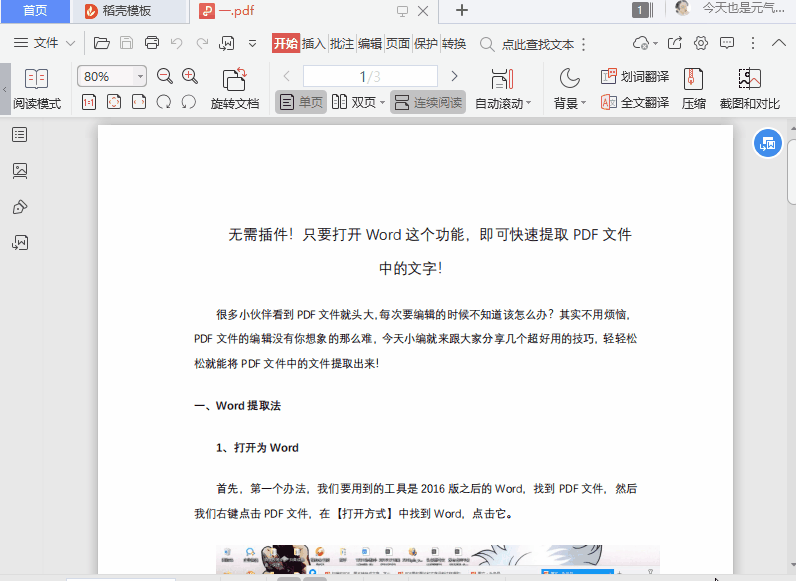Expand the File (文件) menu arrow
This screenshot has width=796, height=581.
tap(71, 43)
